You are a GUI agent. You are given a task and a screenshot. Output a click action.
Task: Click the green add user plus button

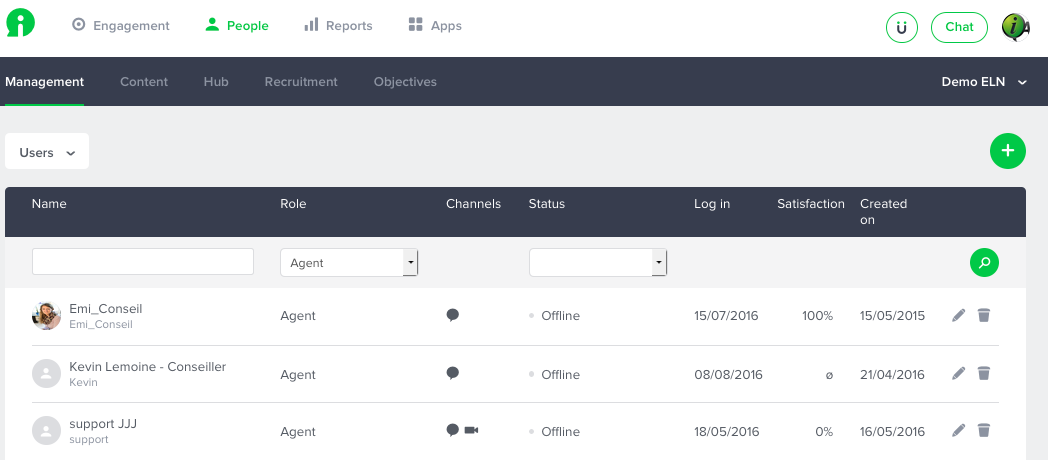[x=1007, y=151]
